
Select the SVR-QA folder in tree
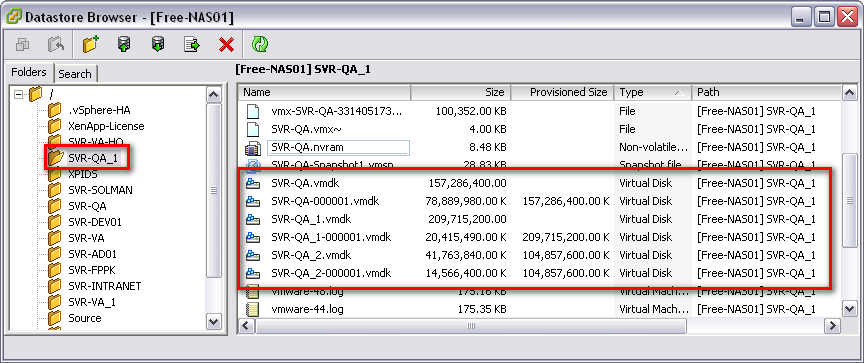pyautogui.click(x=88, y=206)
